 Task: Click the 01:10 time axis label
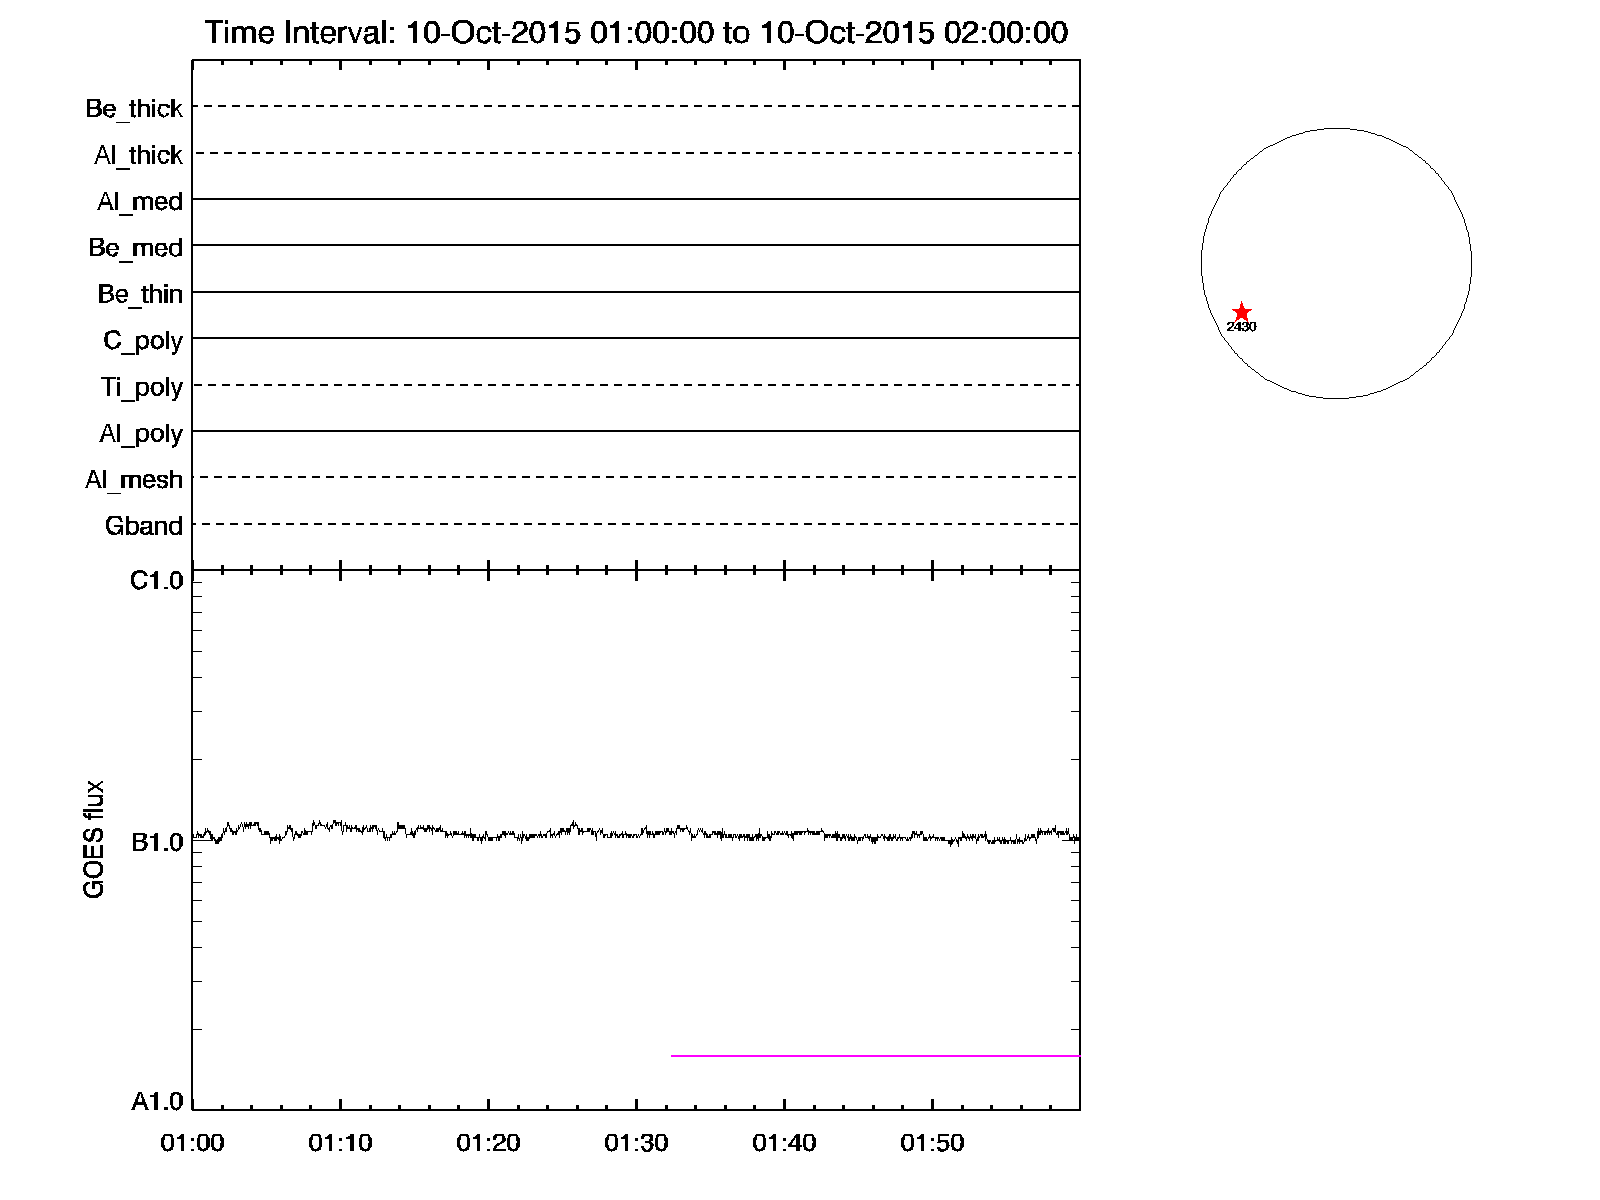tap(340, 1143)
